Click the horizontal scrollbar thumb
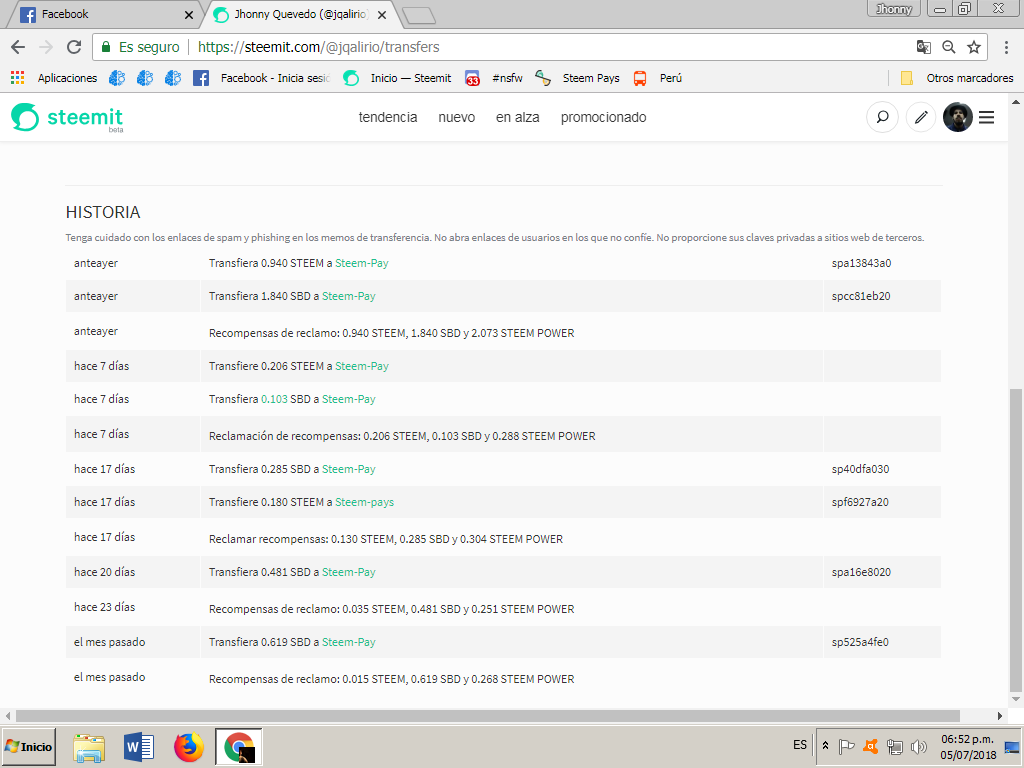Screen dimensions: 1024x768 [487, 716]
